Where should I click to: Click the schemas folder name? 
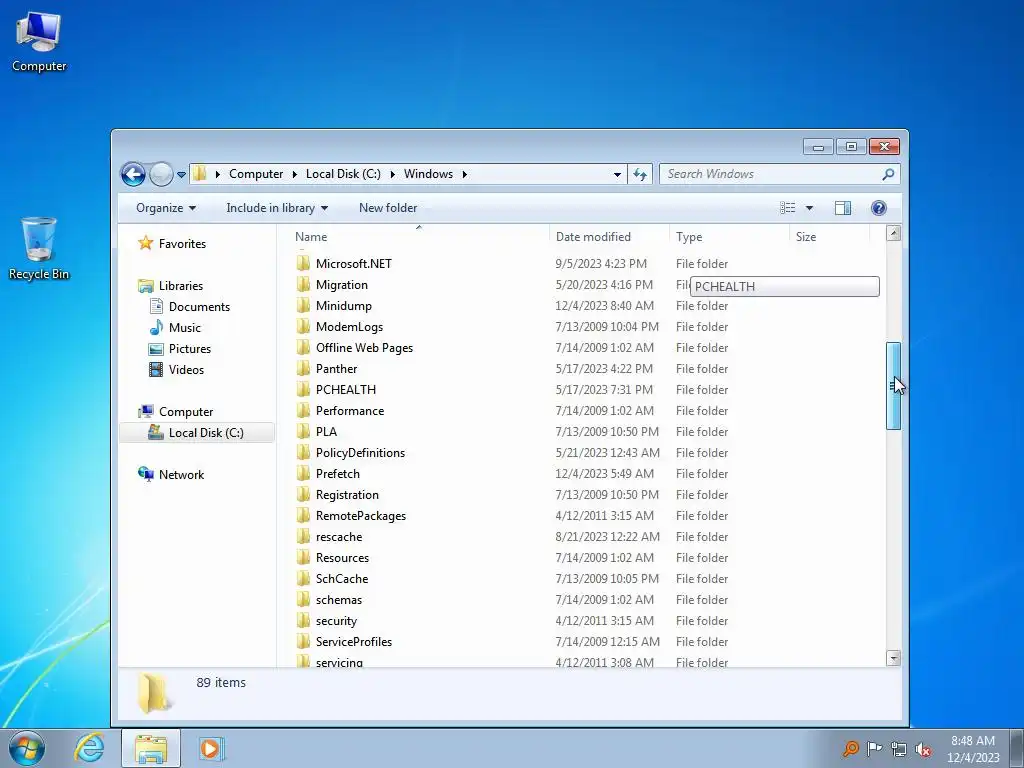(339, 600)
